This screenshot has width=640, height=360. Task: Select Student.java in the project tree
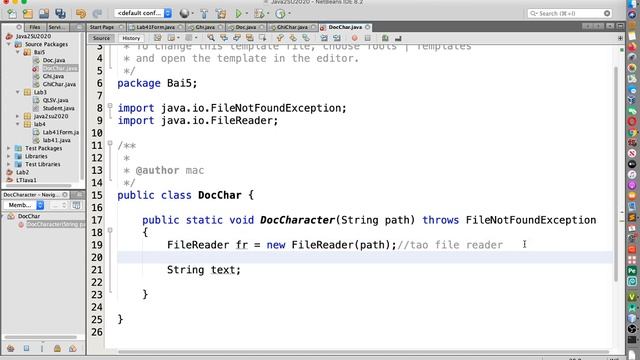(58, 108)
